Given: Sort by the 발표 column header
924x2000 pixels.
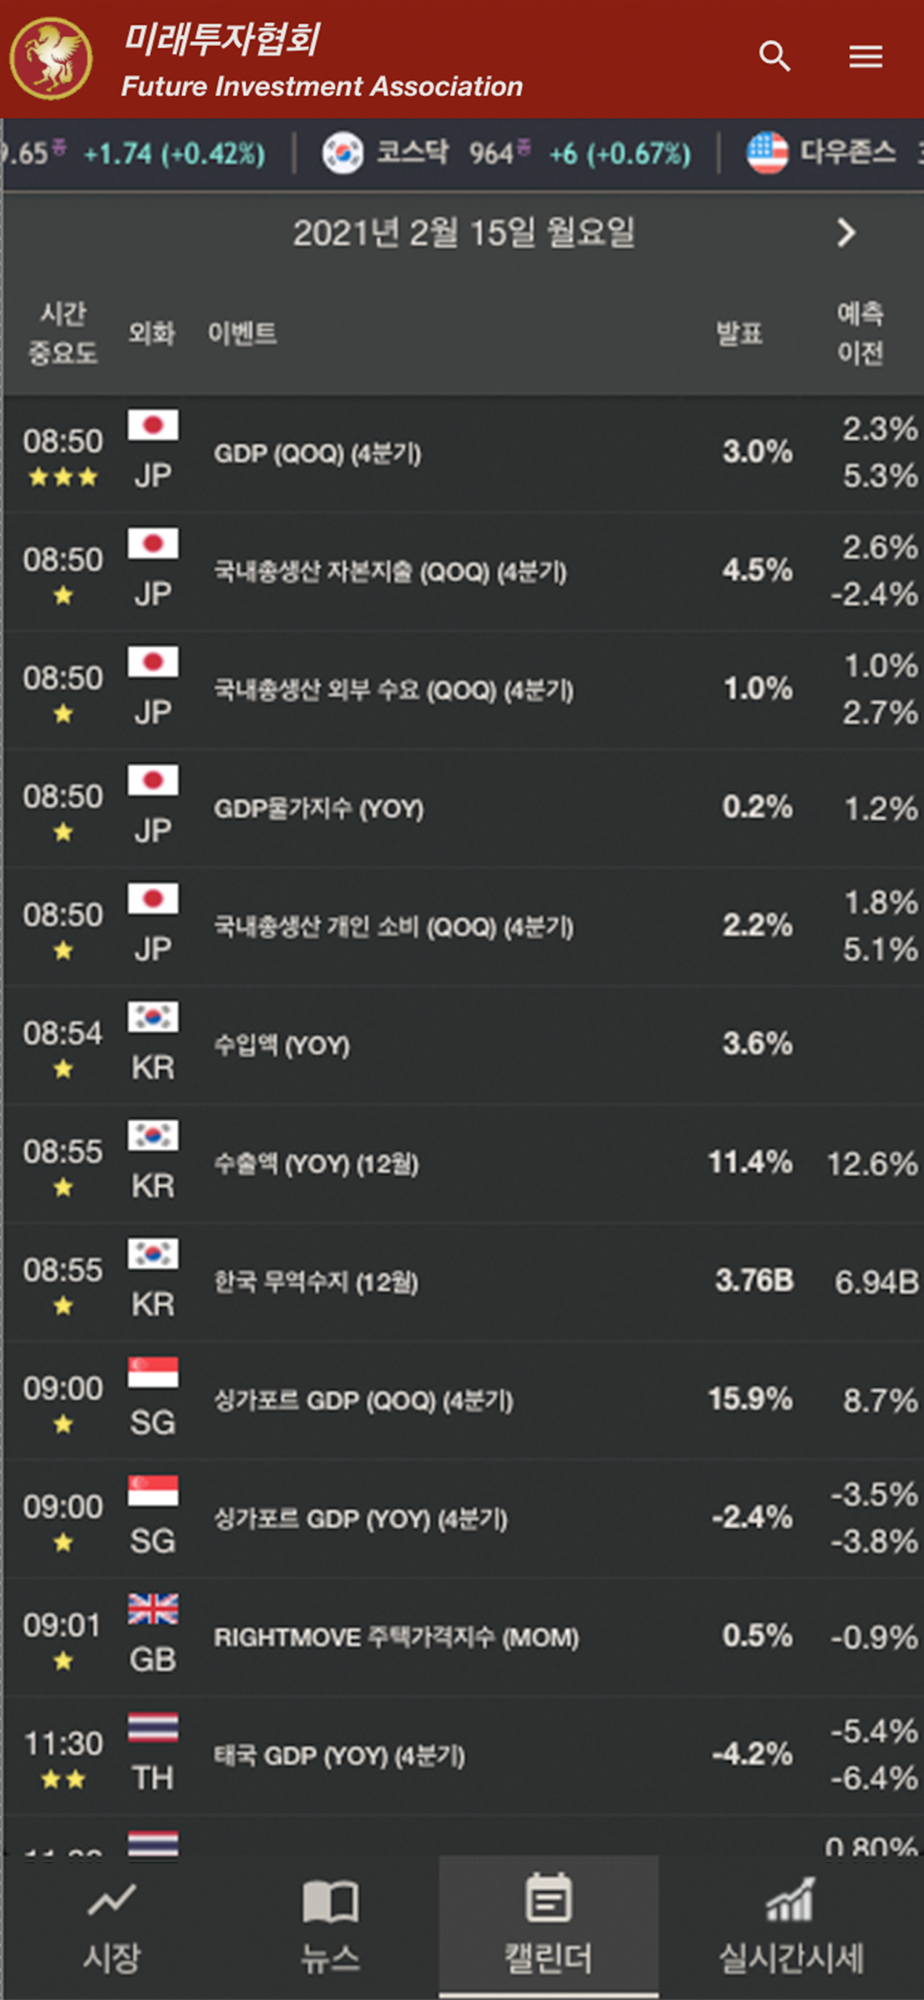Looking at the screenshot, I should [x=739, y=333].
